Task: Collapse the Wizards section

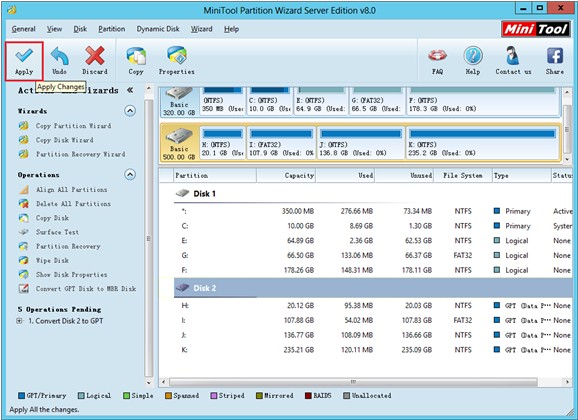Action: 130,111
